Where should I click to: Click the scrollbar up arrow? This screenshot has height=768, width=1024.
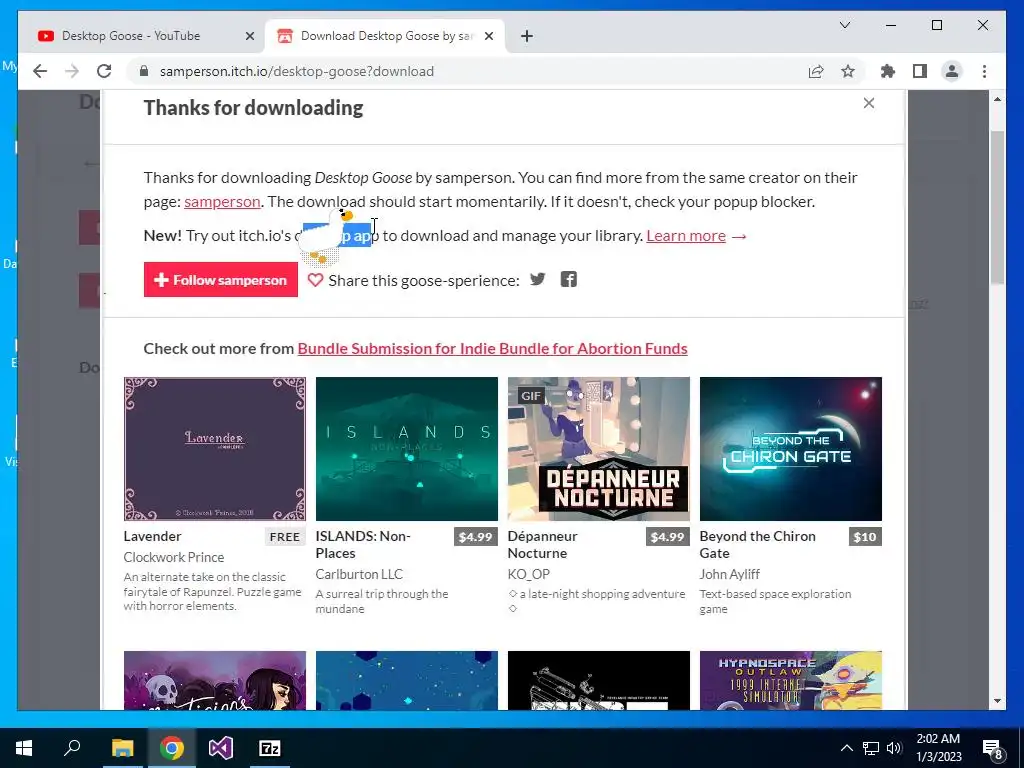point(997,99)
